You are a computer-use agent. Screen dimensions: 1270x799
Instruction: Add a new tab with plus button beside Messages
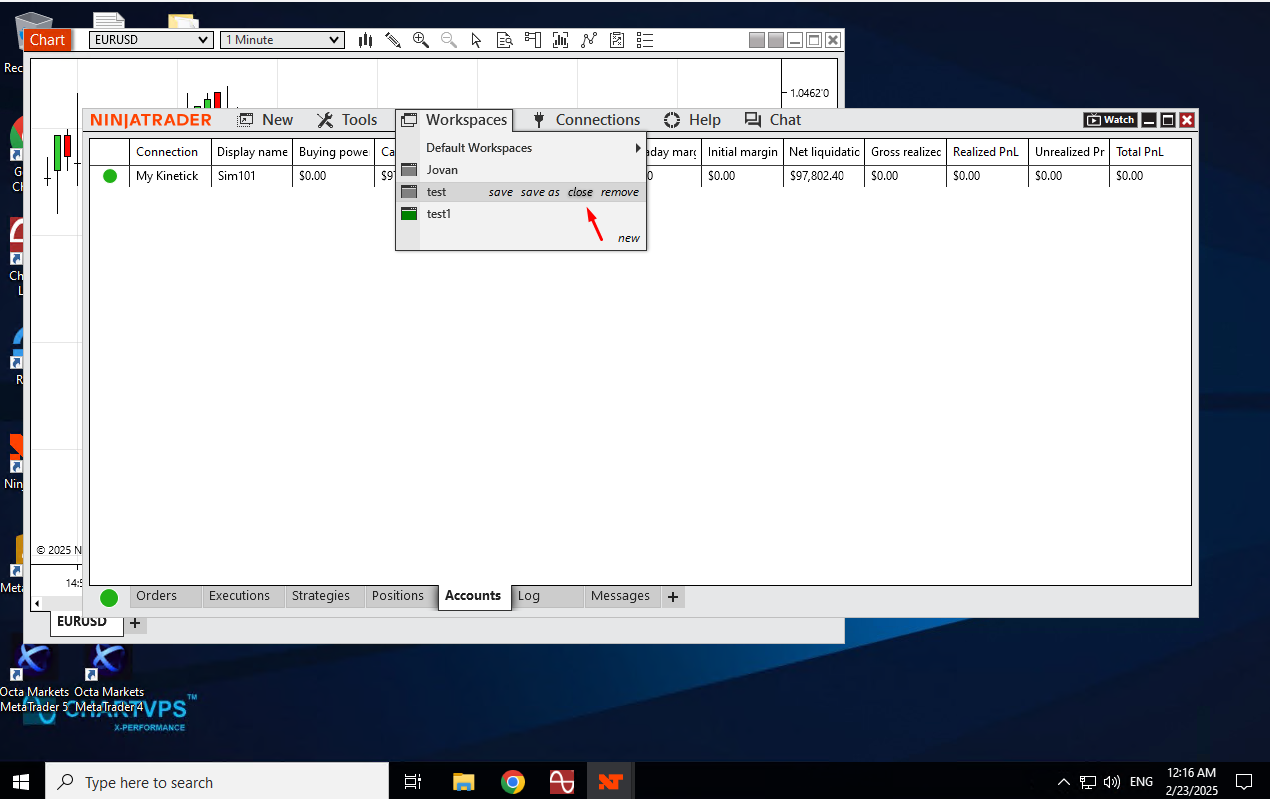(673, 597)
